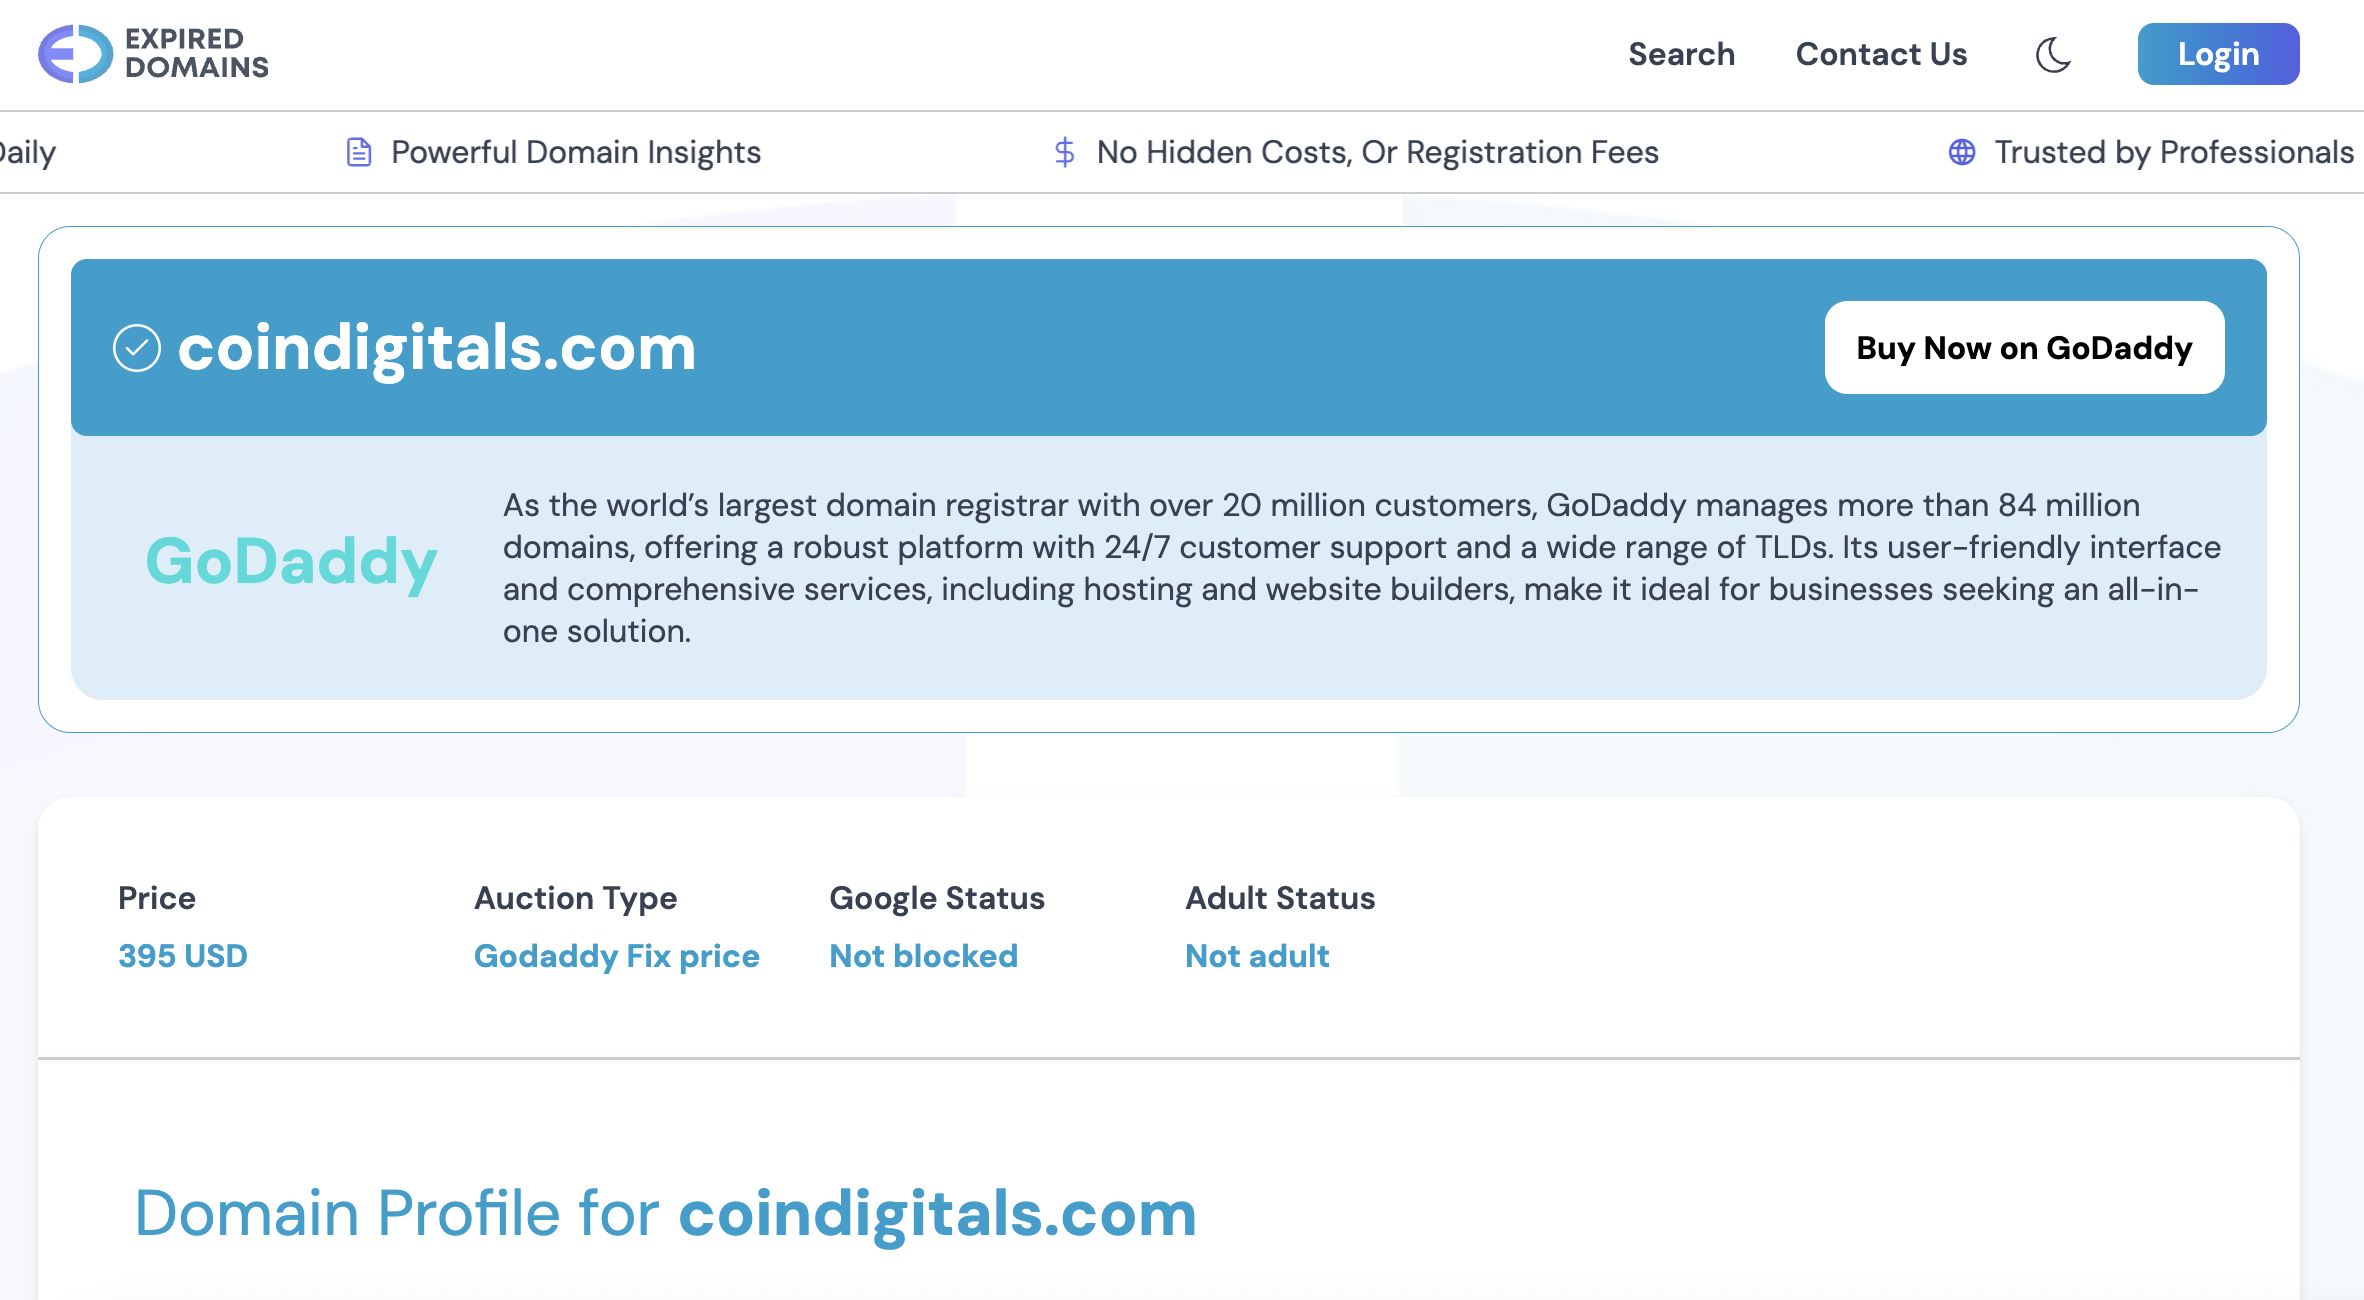
Task: Click the Not adult status value
Action: [1257, 956]
